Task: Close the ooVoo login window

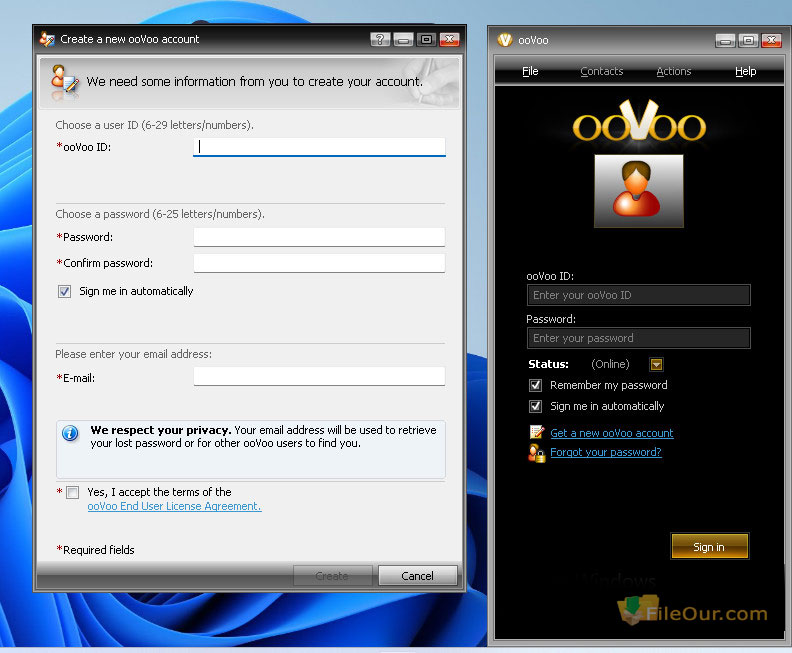Action: (x=772, y=40)
